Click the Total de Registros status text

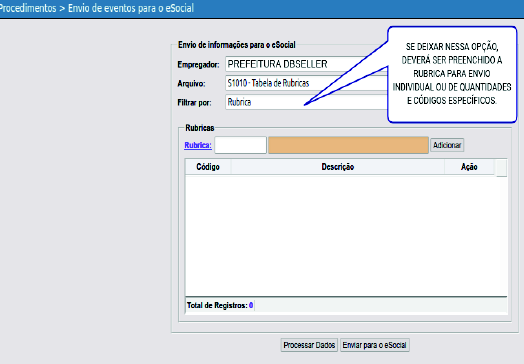220,305
